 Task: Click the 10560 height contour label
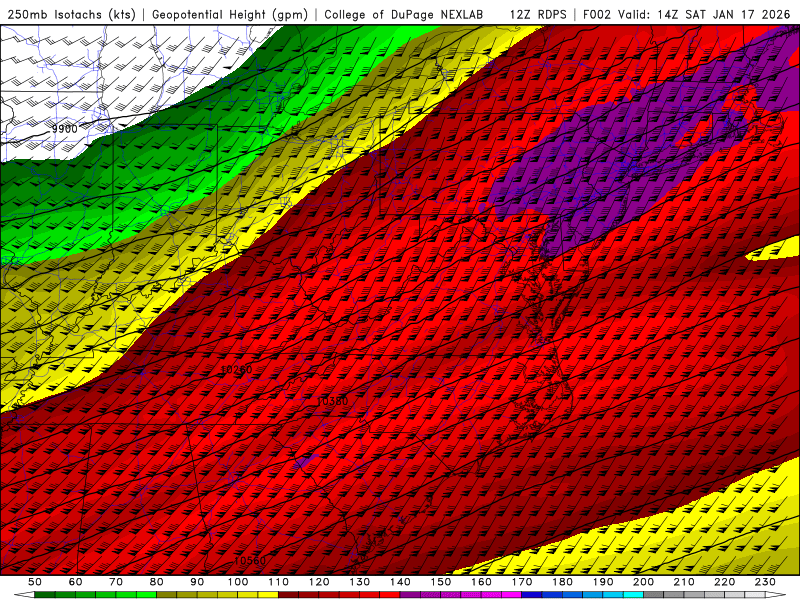(250, 561)
